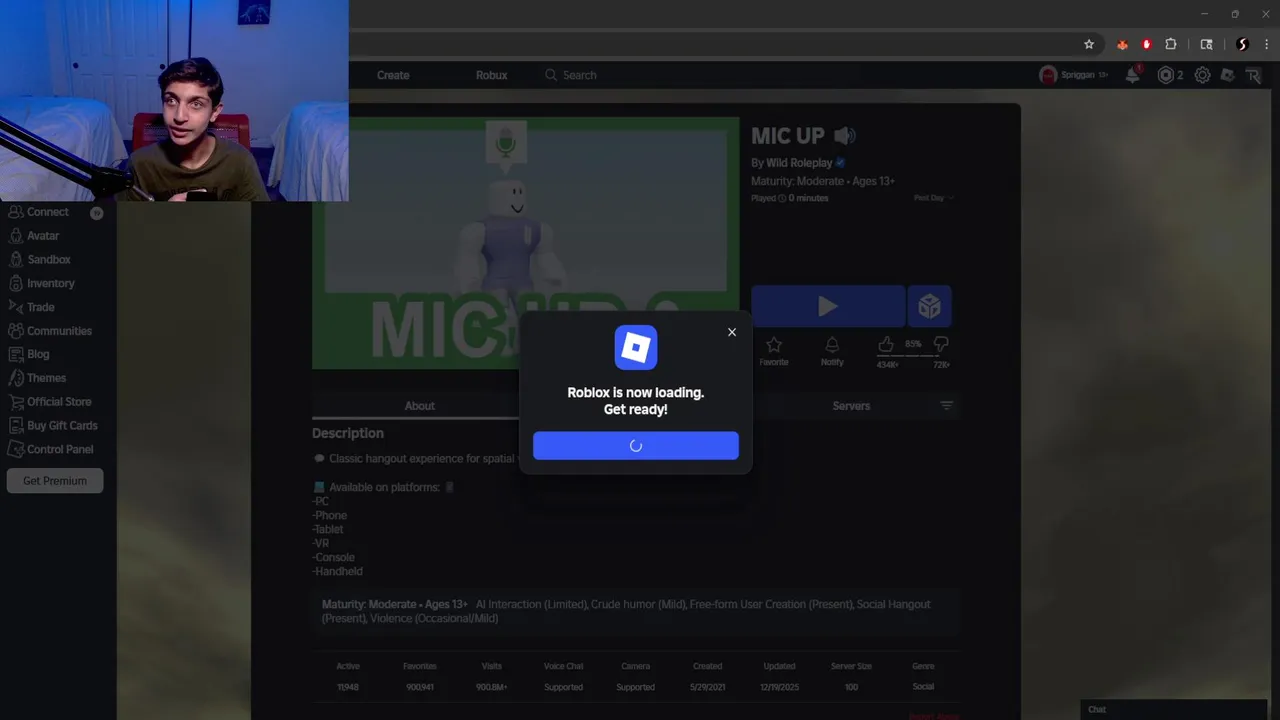
Task: Toggle Notify bell for MIC UP
Action: pyautogui.click(x=832, y=350)
